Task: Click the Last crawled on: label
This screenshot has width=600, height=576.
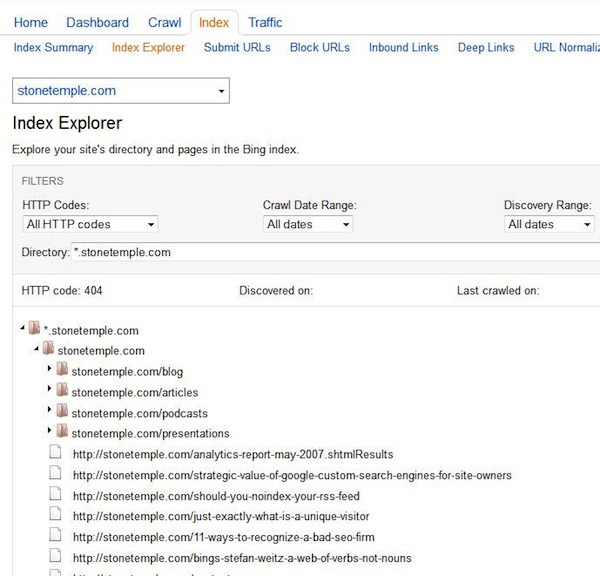Action: [x=498, y=290]
